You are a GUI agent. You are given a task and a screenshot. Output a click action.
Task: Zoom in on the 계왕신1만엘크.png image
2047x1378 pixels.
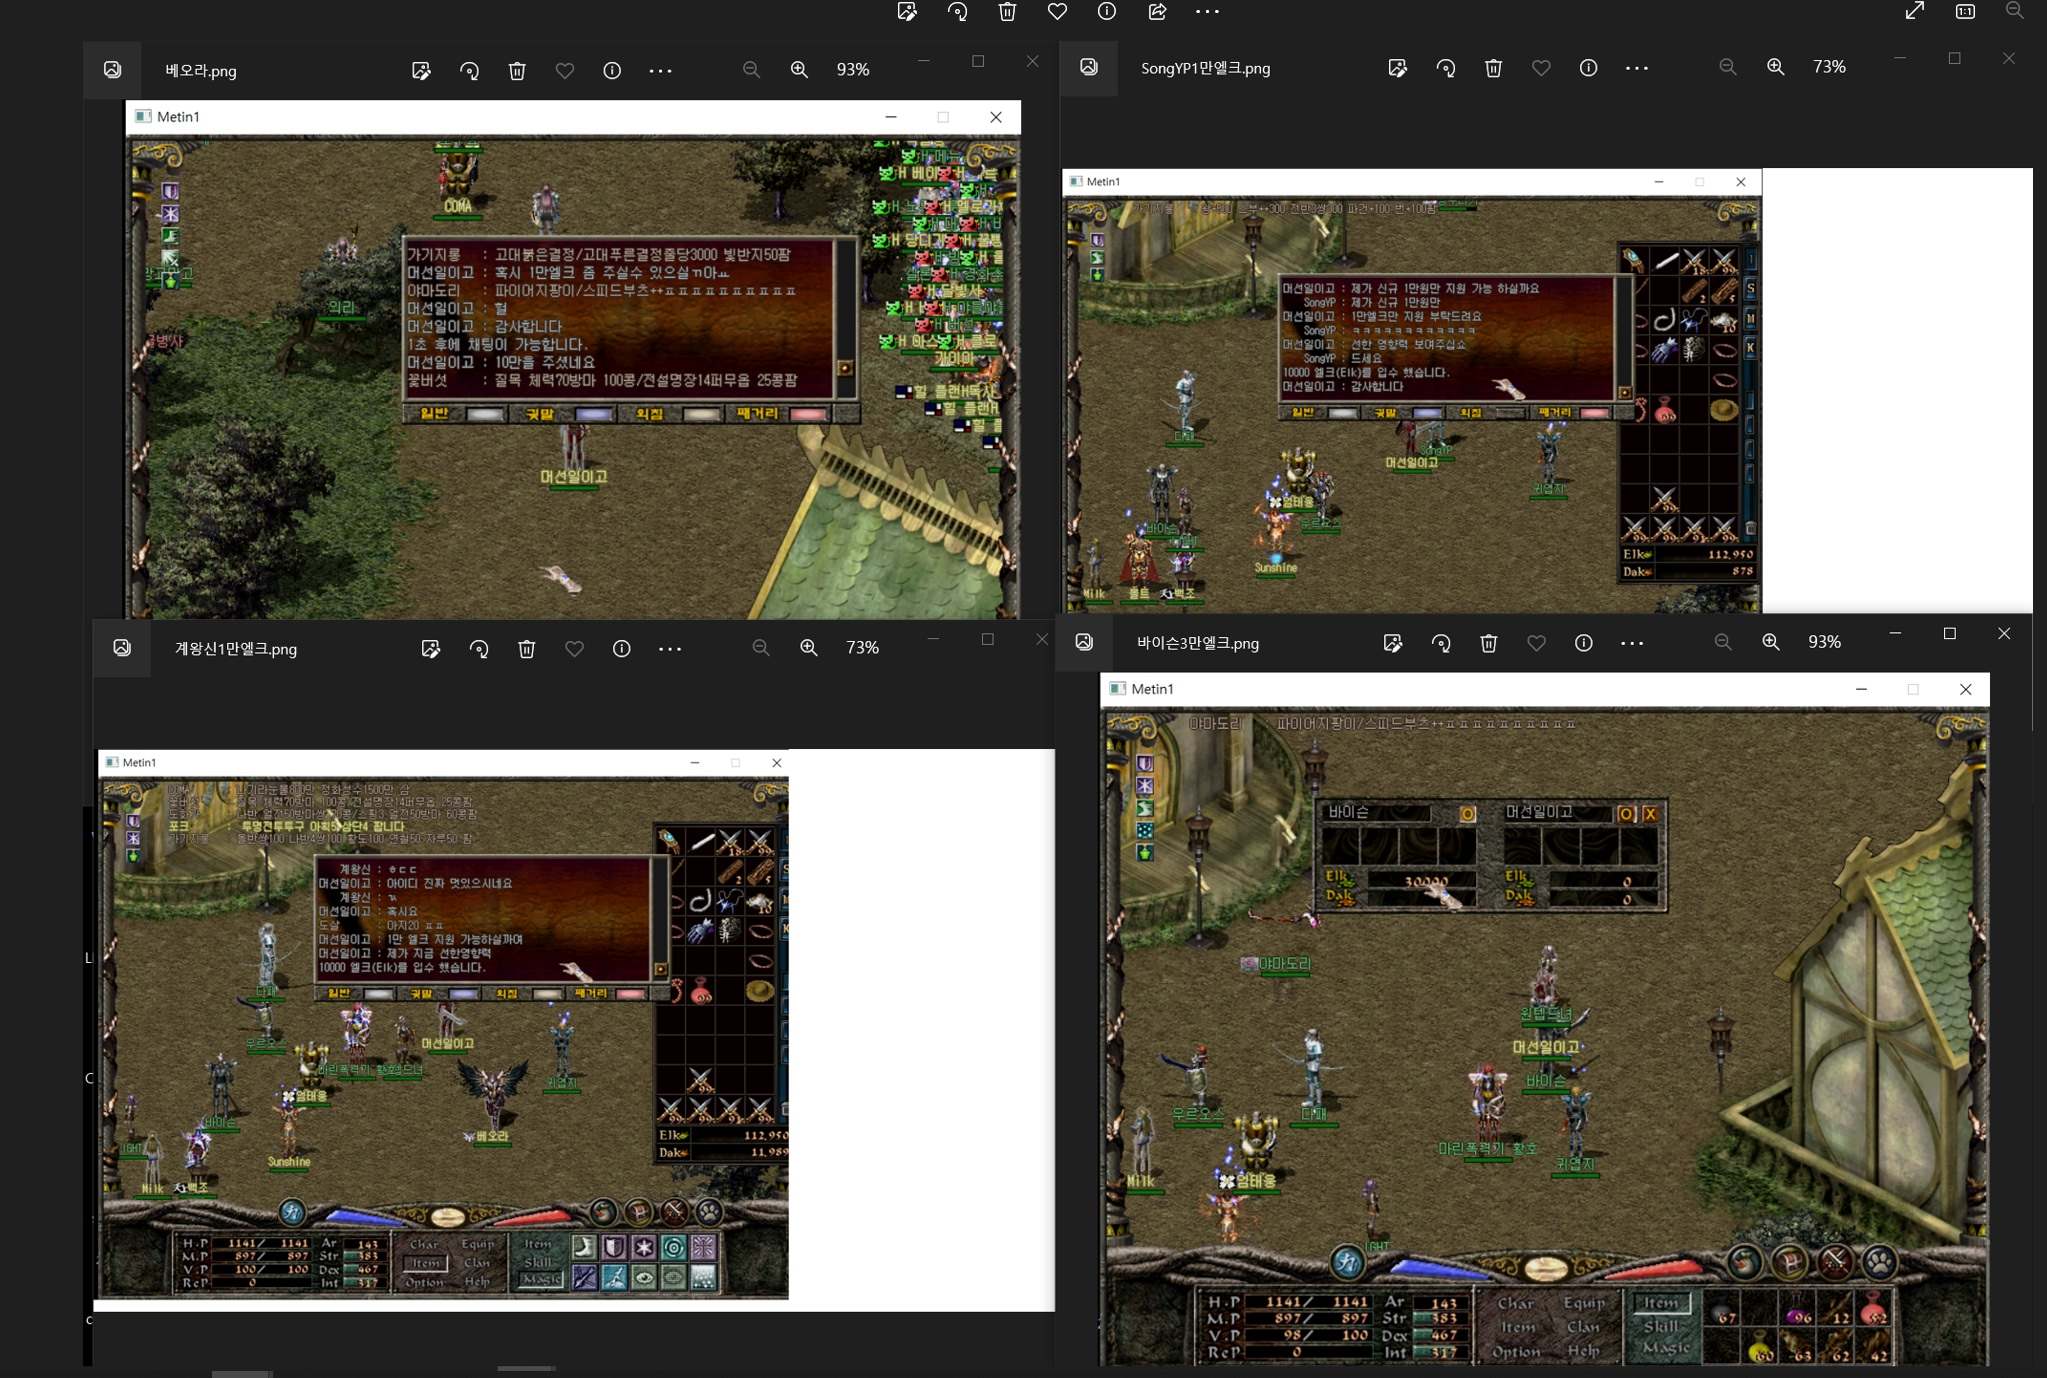(809, 648)
